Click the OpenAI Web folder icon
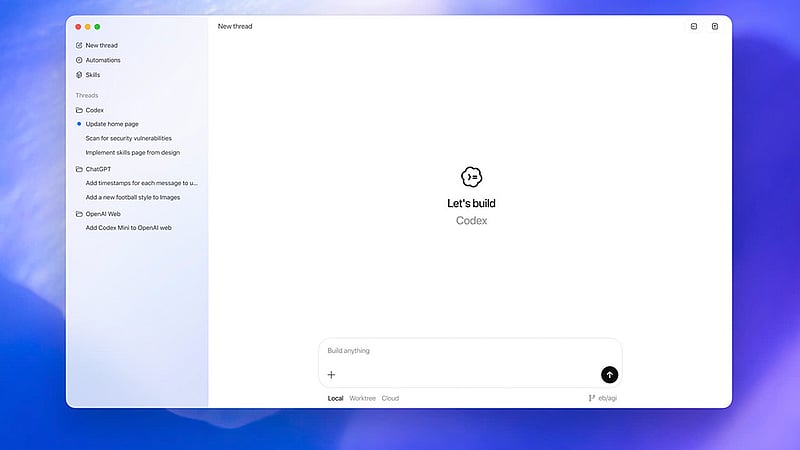 [79, 214]
